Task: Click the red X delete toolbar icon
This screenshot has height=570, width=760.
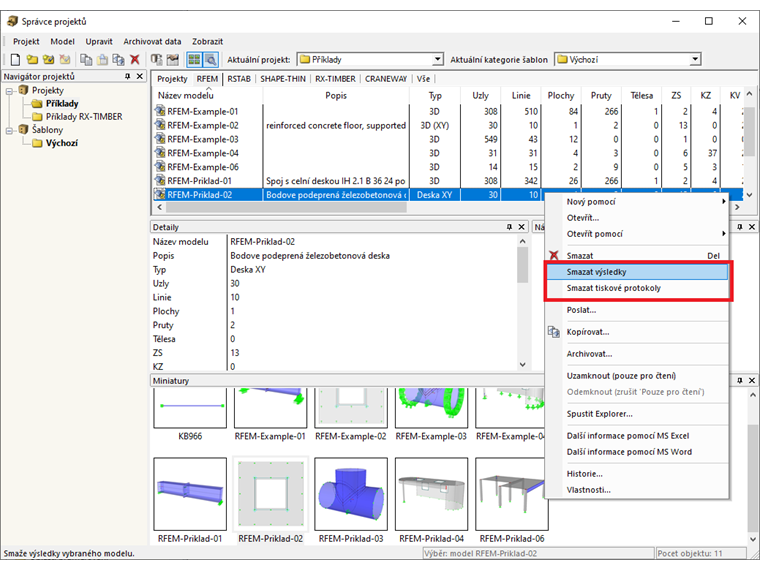Action: point(135,60)
